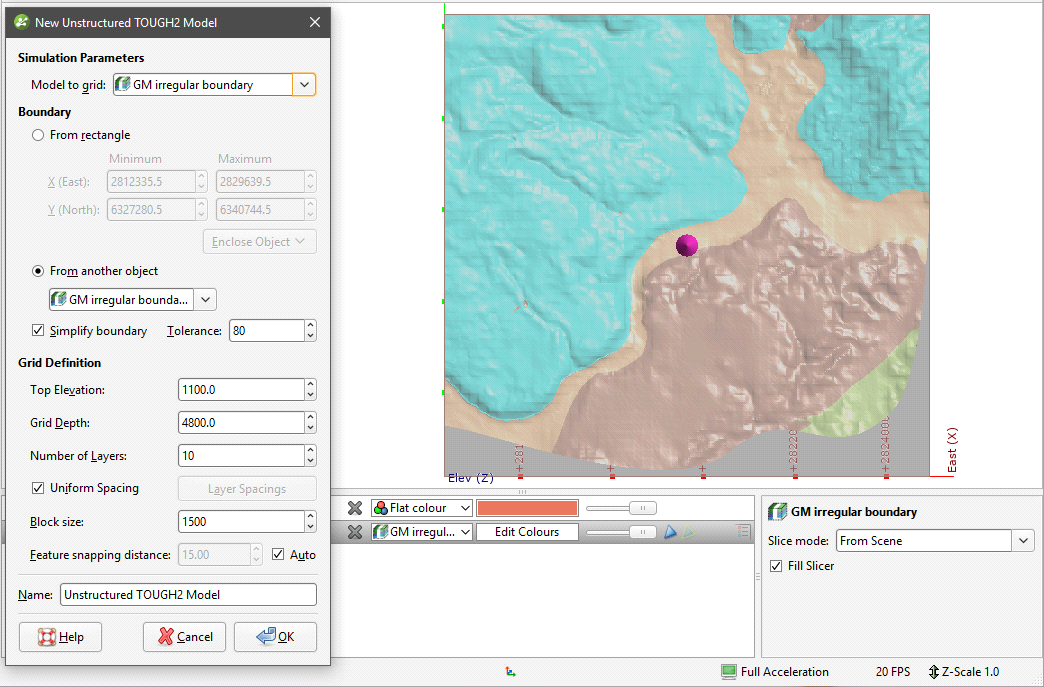The image size is (1044, 687).
Task: Uncheck the Simplify boundary checkbox
Action: pyautogui.click(x=39, y=331)
